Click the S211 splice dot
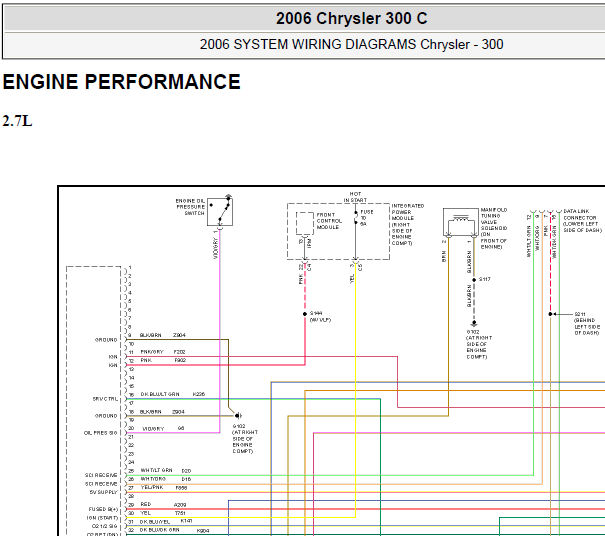The image size is (605, 536). [x=550, y=314]
